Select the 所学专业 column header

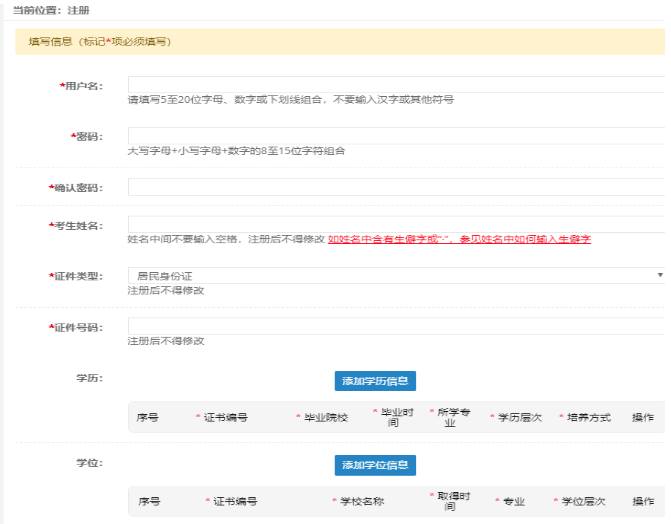pyautogui.click(x=449, y=417)
